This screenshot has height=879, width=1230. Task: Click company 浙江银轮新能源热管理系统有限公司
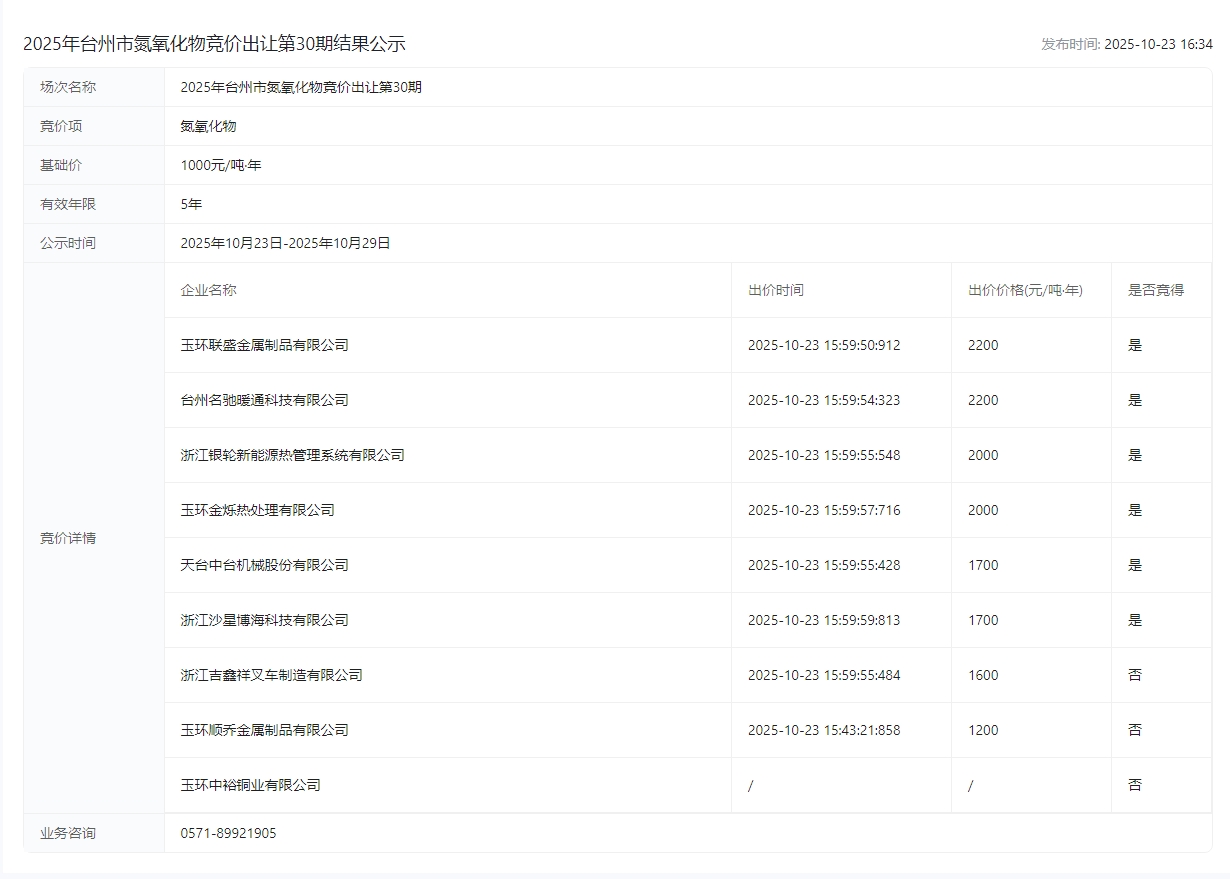(292, 455)
